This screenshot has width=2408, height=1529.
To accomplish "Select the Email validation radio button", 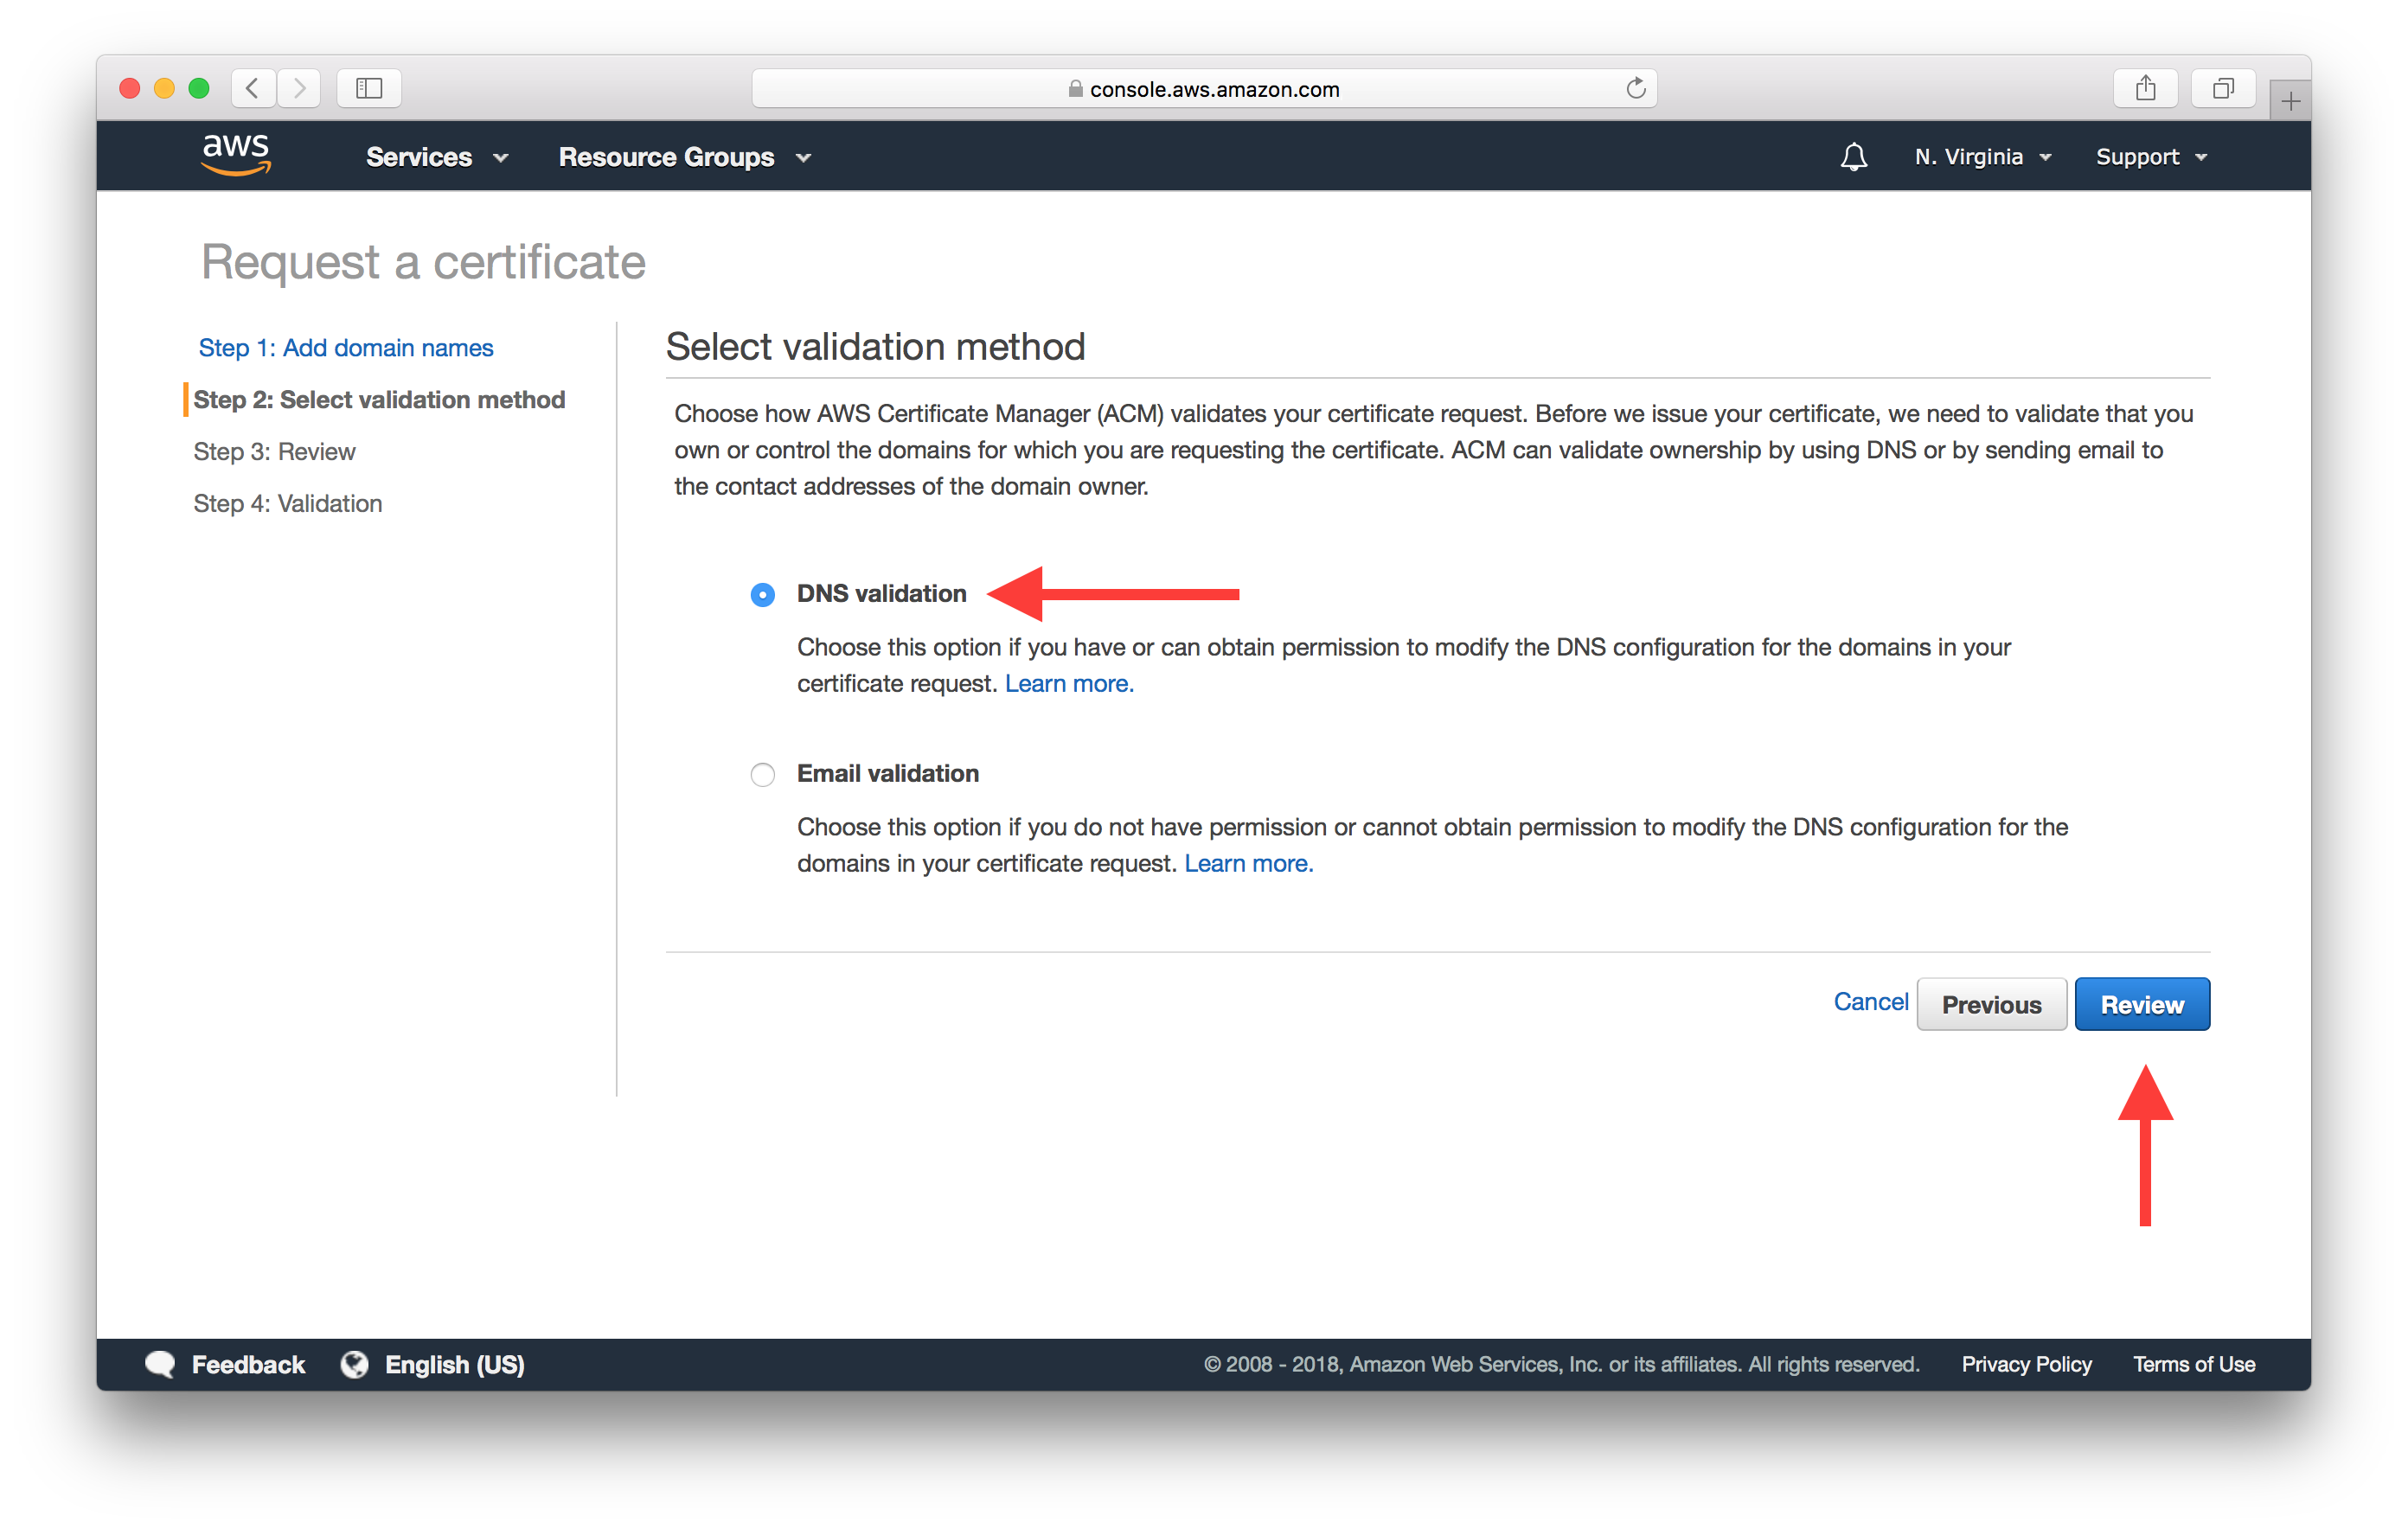I will tap(762, 775).
